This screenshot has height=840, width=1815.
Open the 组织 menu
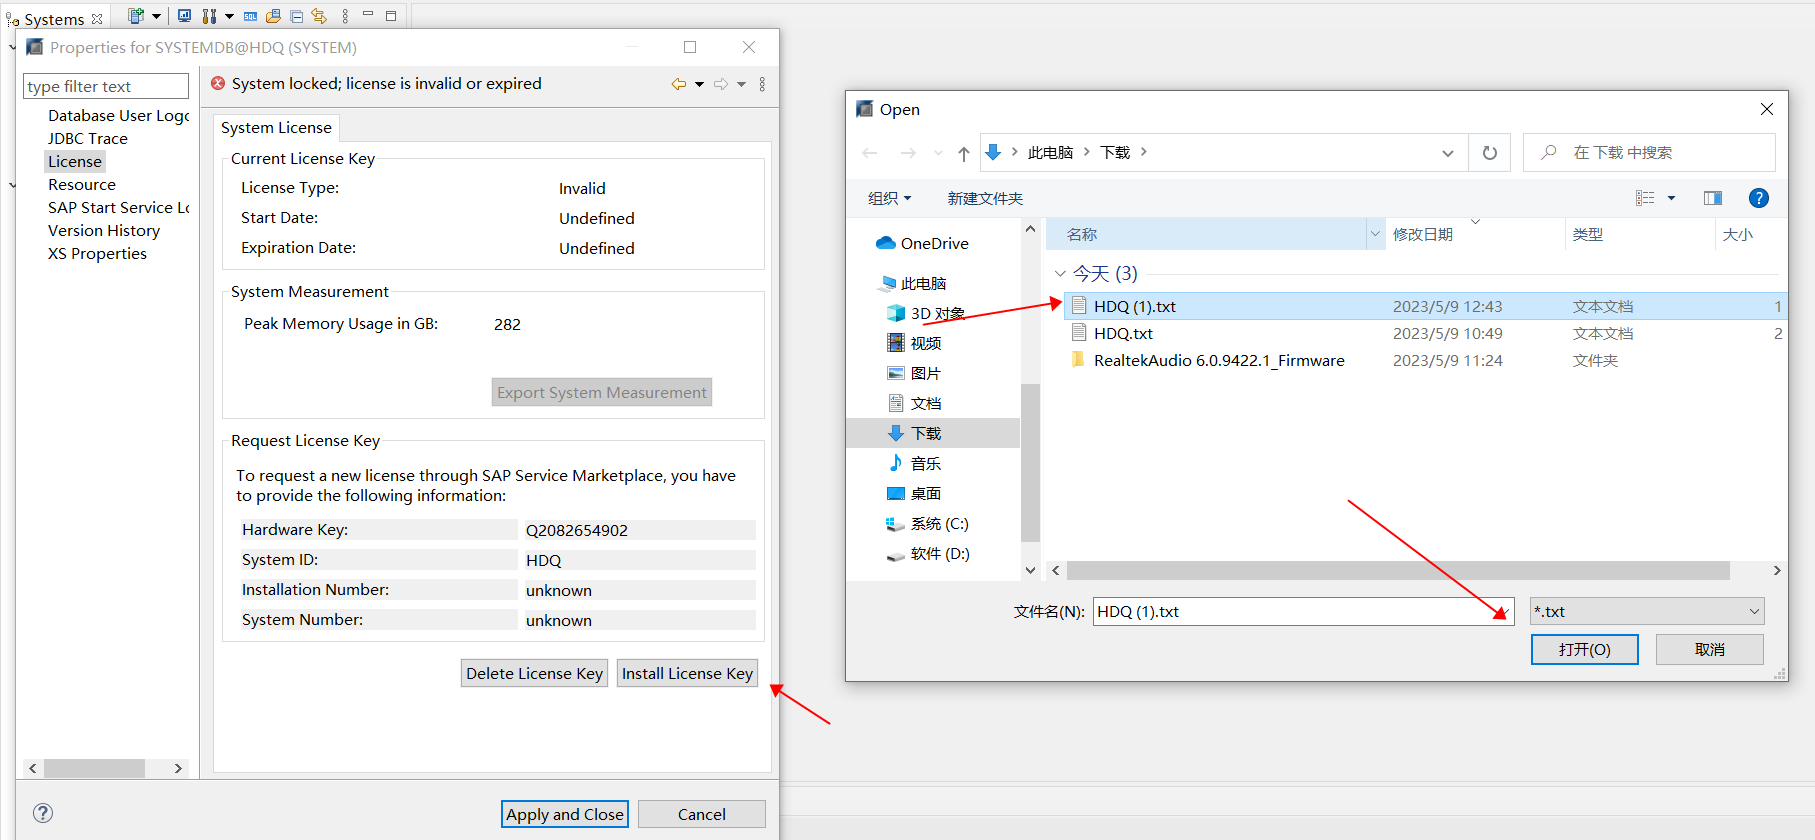pyautogui.click(x=889, y=198)
